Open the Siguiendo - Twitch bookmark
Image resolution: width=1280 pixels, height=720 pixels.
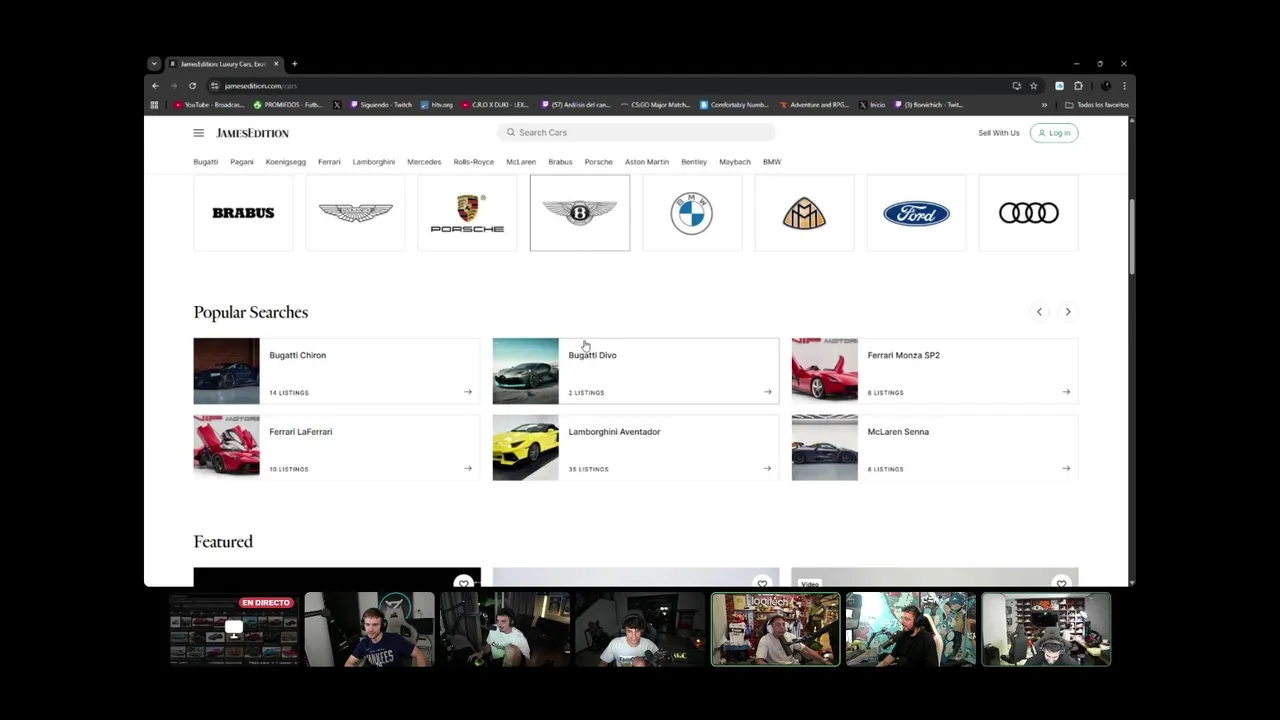[x=381, y=105]
